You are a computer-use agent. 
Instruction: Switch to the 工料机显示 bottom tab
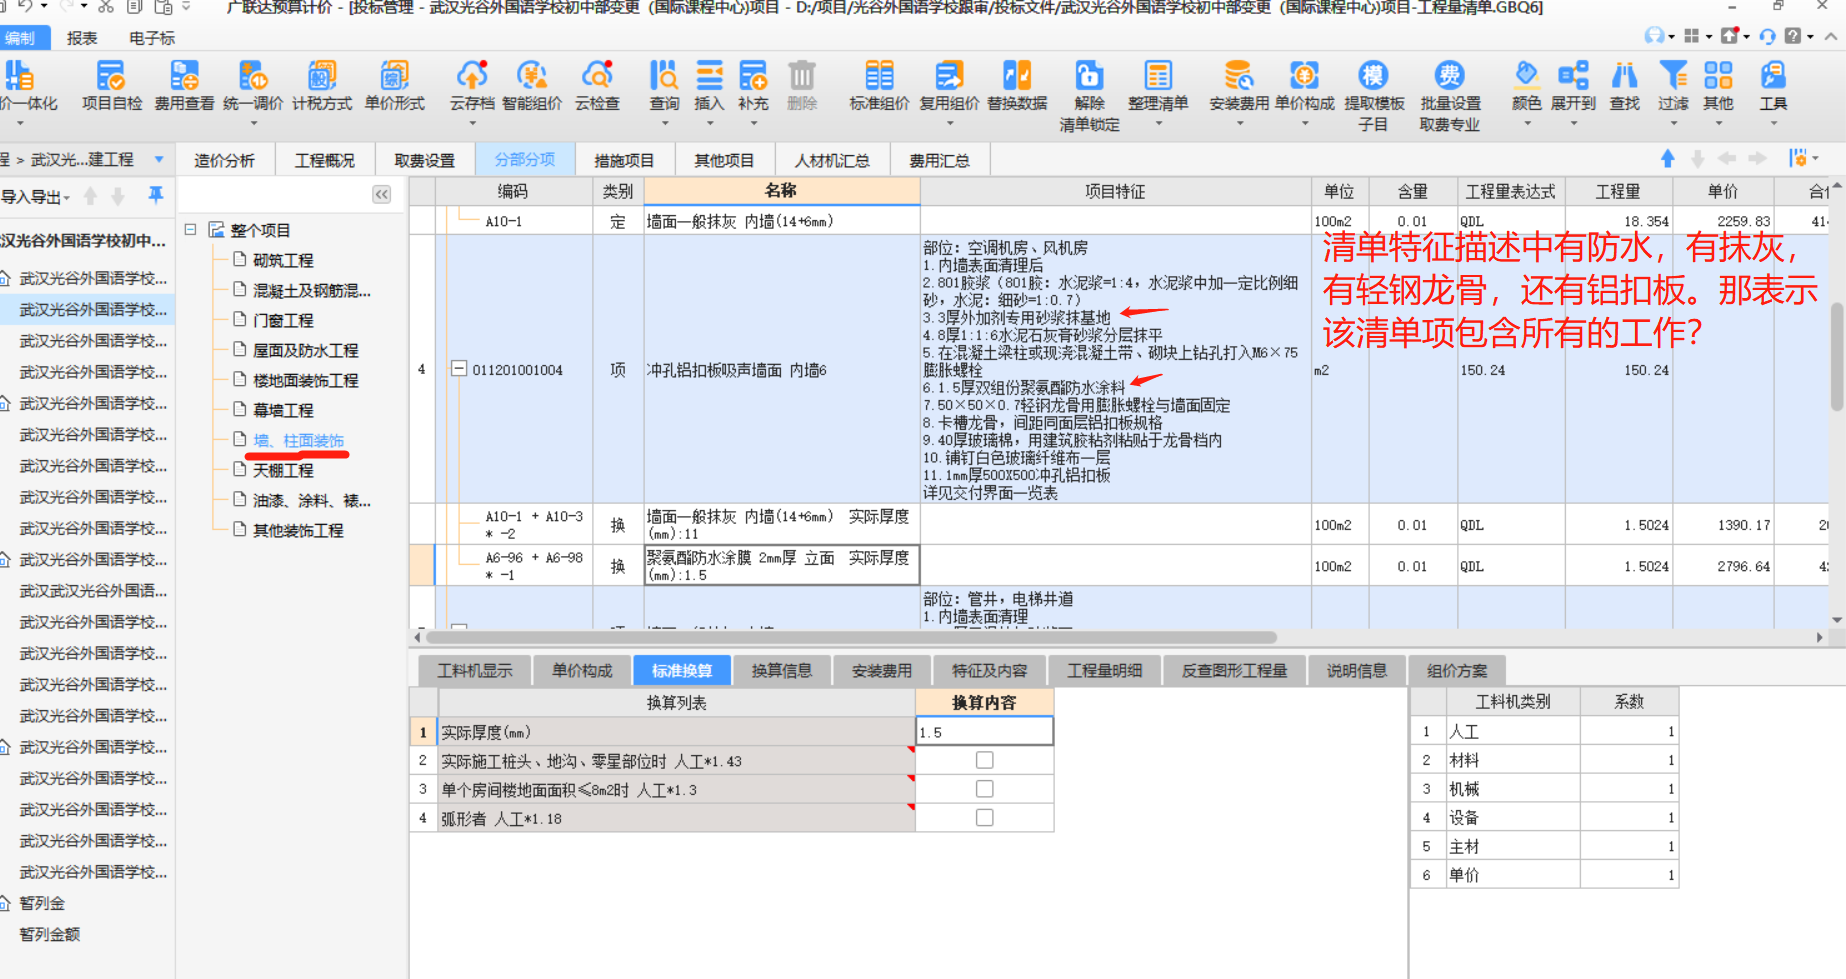coord(475,670)
